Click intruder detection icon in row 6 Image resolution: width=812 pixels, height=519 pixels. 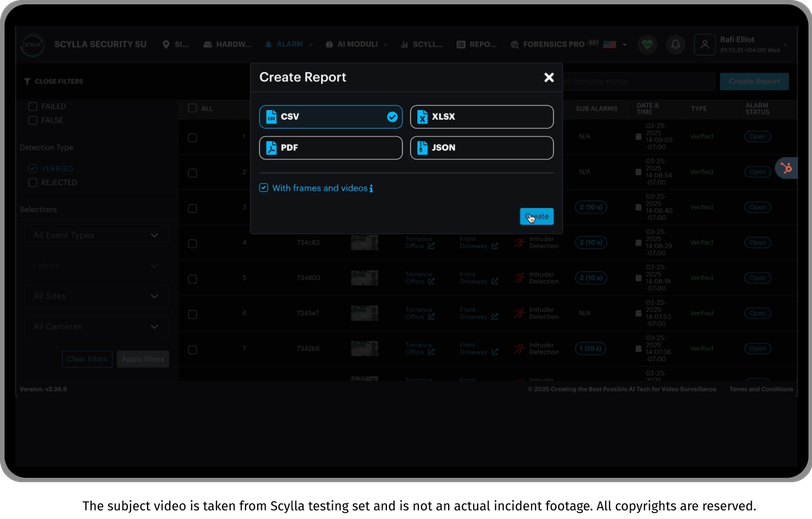click(519, 313)
